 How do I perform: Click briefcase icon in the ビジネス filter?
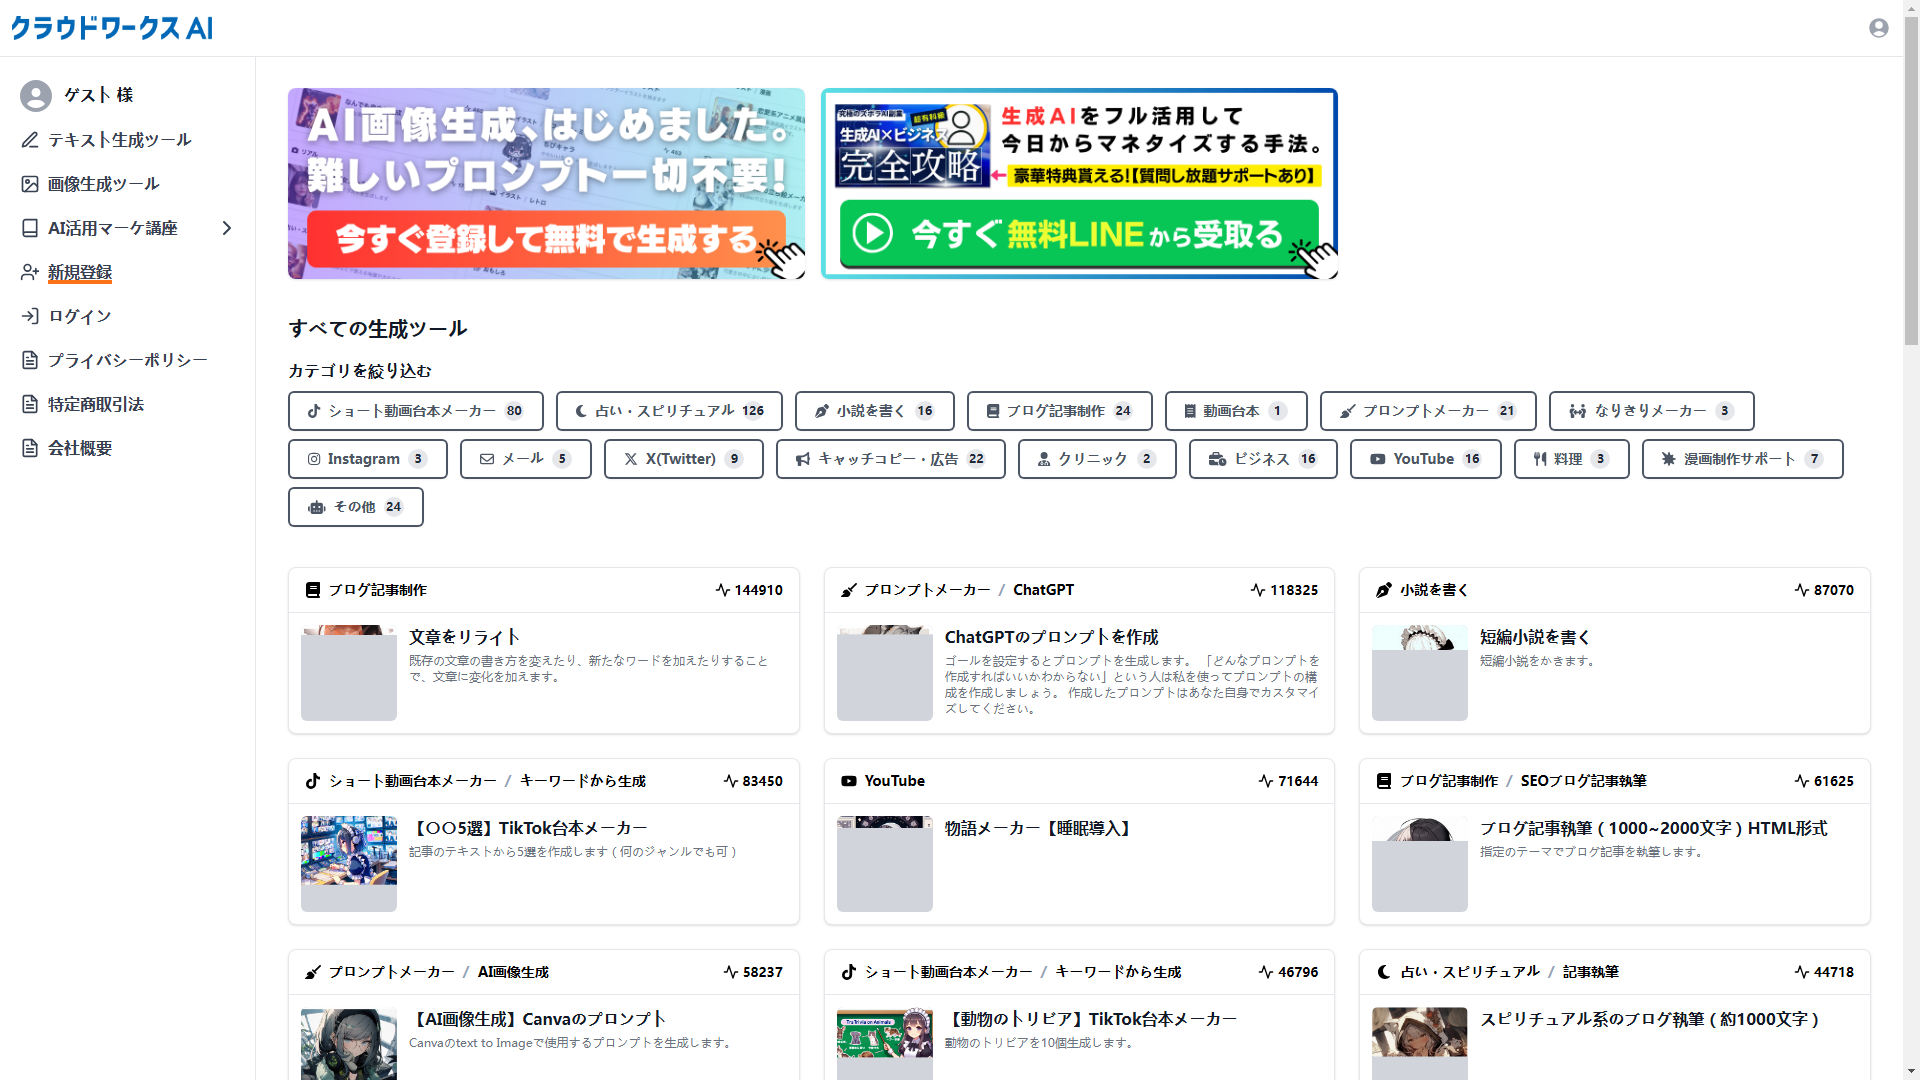(1217, 459)
